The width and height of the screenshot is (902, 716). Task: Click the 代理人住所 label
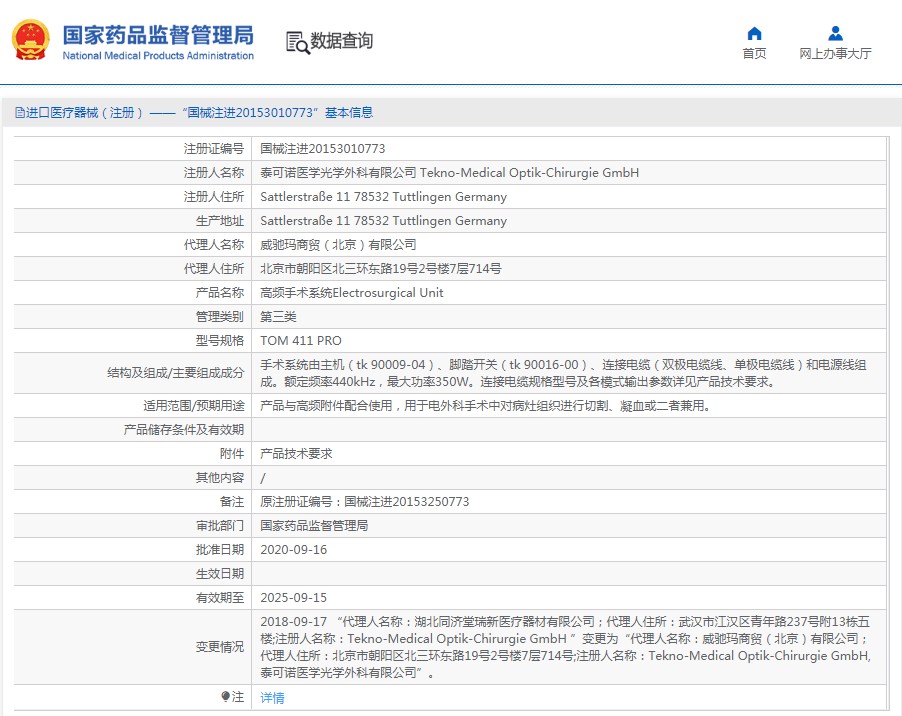tap(214, 269)
